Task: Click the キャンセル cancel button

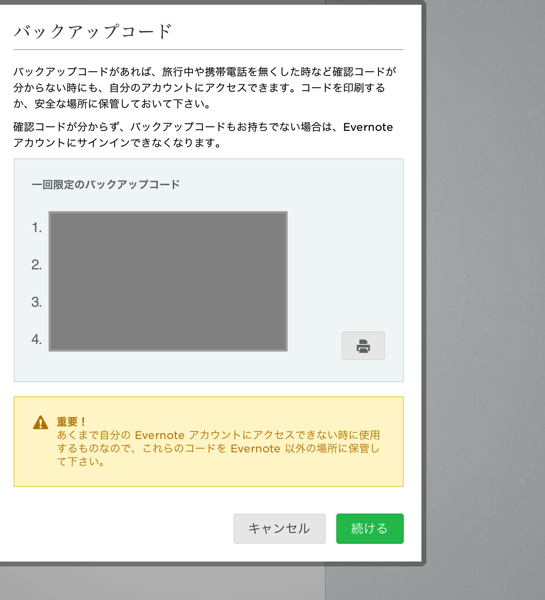Action: click(x=279, y=528)
